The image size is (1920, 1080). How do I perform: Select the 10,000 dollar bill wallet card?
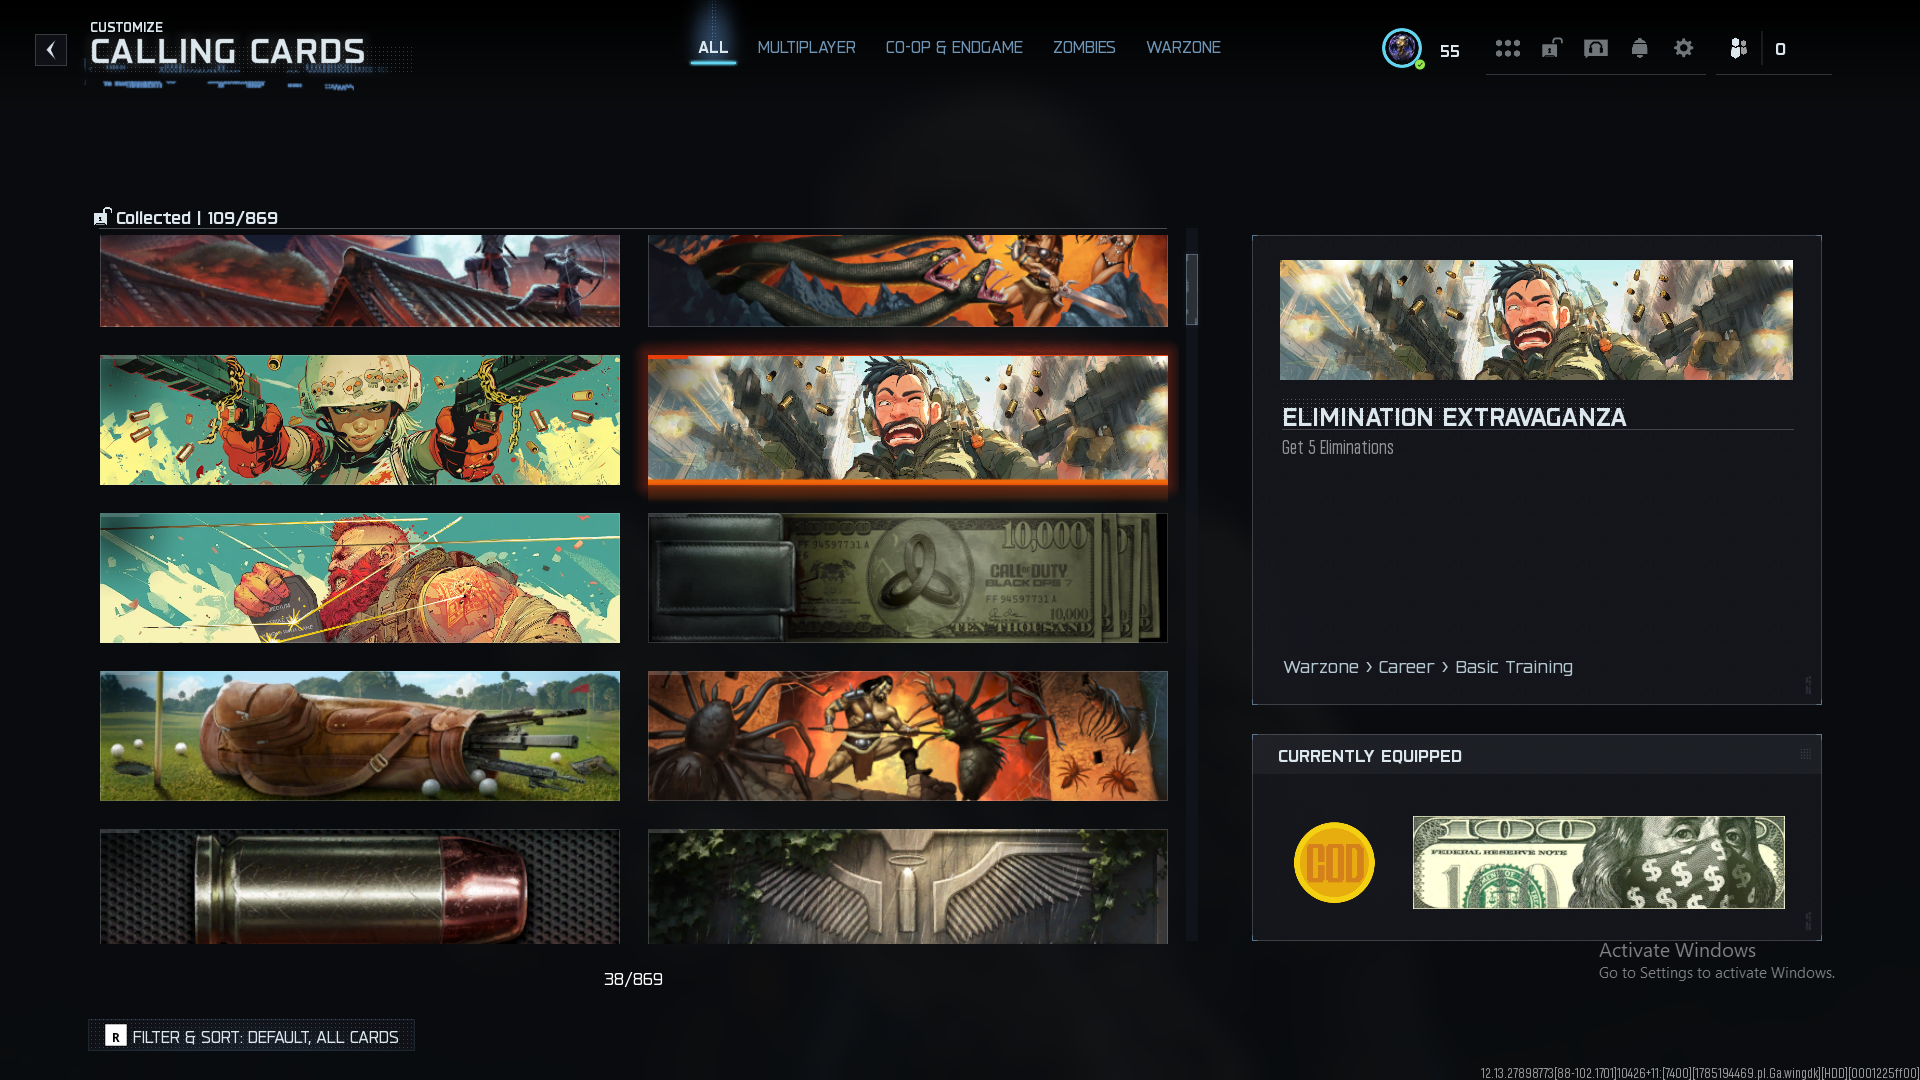[908, 578]
